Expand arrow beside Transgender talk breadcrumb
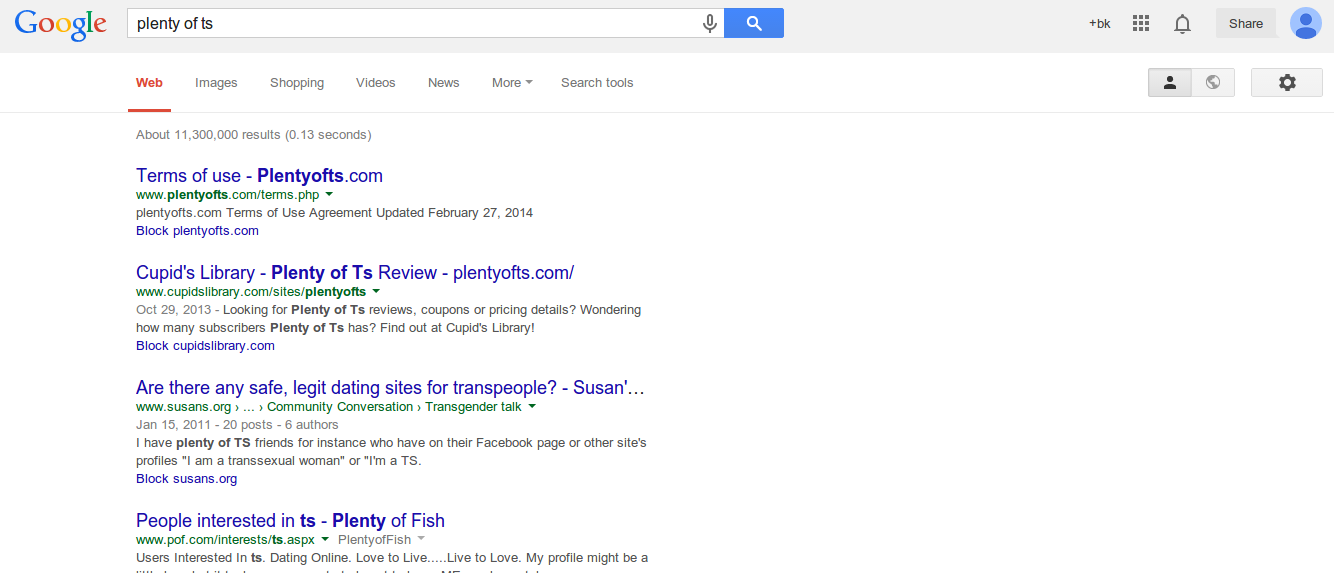 click(x=532, y=407)
